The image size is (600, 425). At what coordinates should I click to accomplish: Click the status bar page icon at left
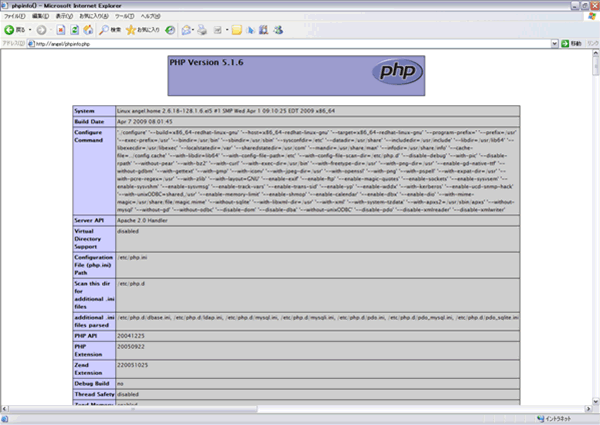point(5,419)
